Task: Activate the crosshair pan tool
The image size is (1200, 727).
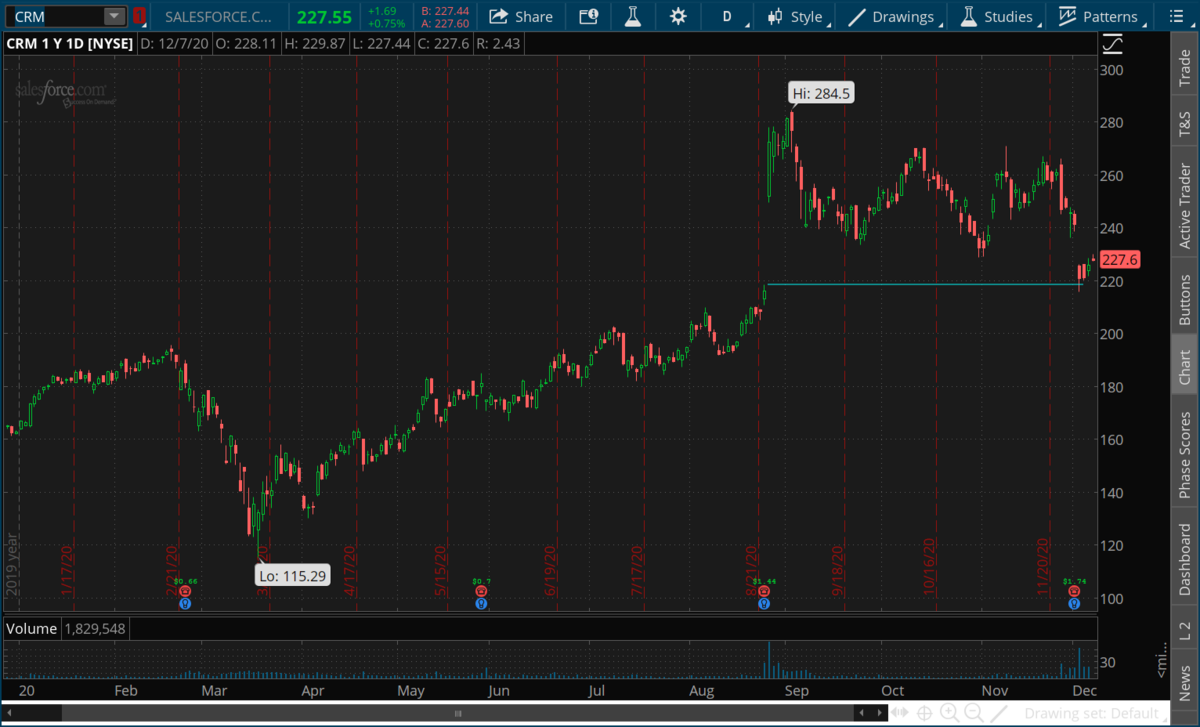Action: point(926,713)
